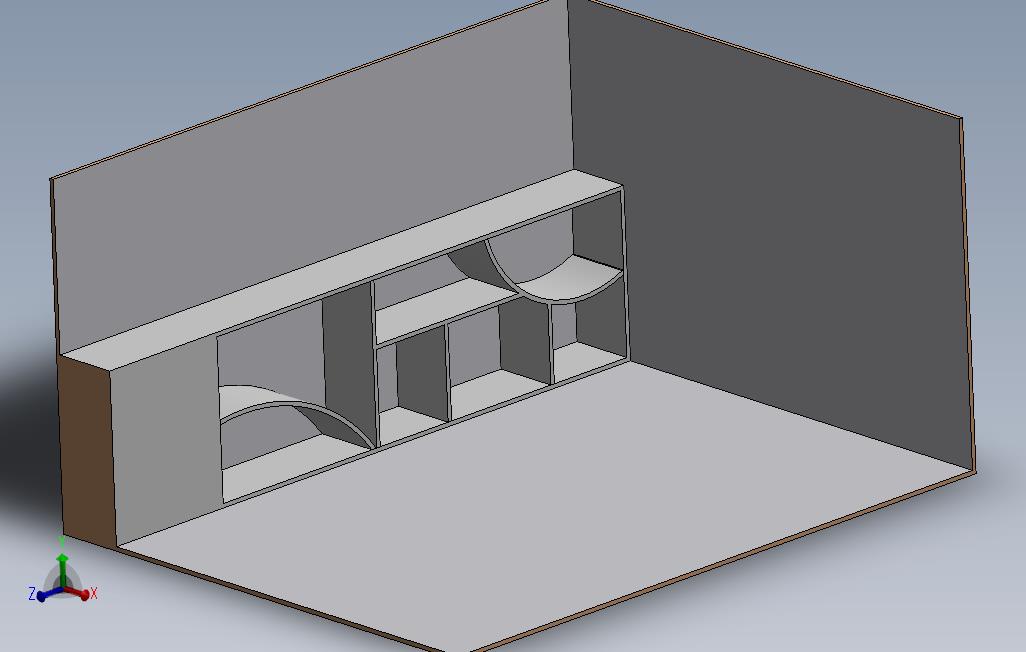1026x652 pixels.
Task: Select the solid front panel at cabinet's left end
Action: click(x=167, y=439)
